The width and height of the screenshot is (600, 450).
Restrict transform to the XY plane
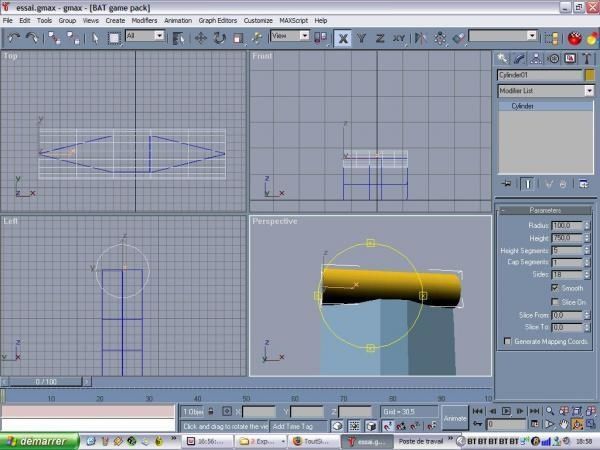pos(399,38)
